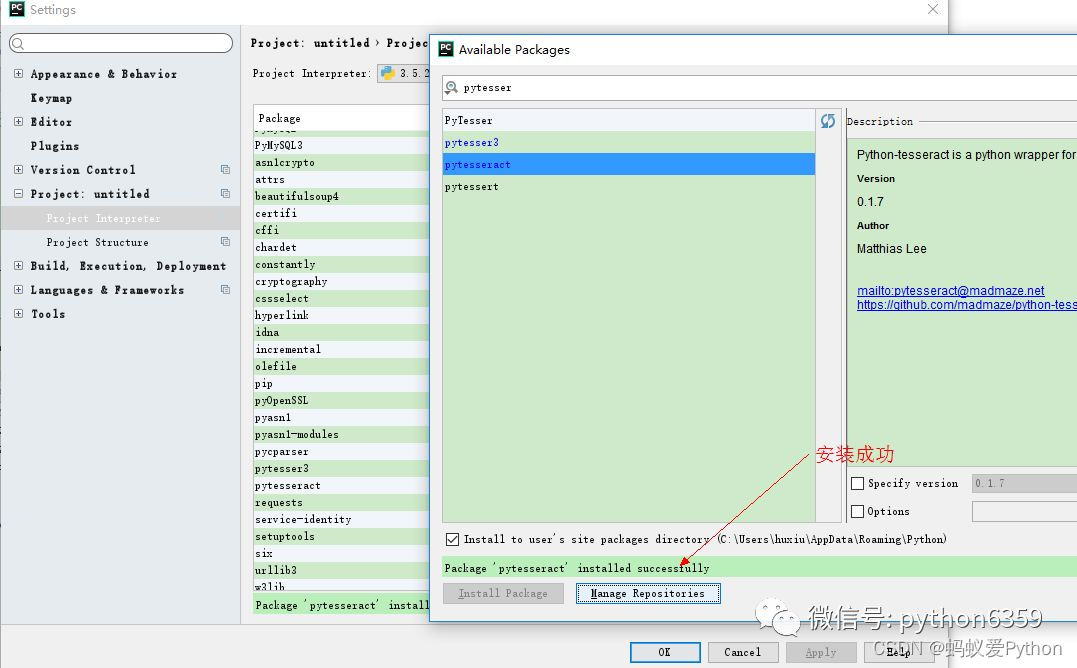This screenshot has height=668, width=1077.
Task: Expand the Tools settings node
Action: click(19, 314)
